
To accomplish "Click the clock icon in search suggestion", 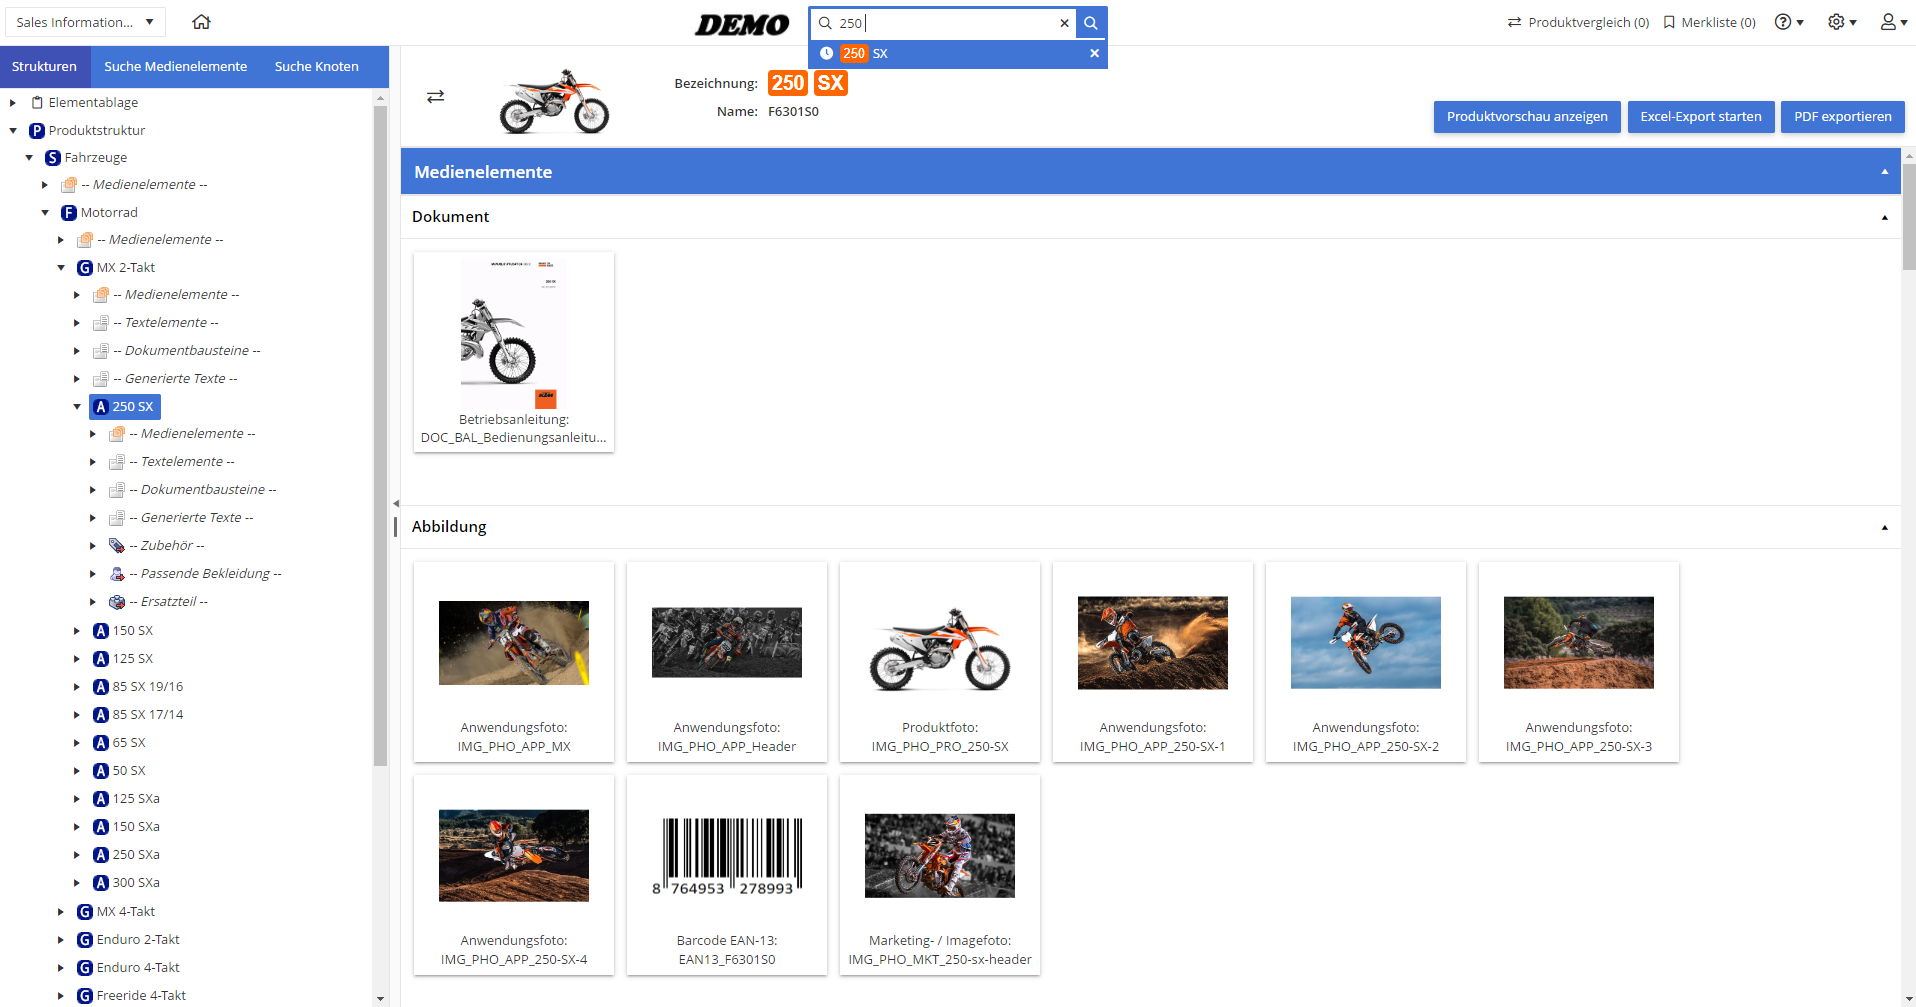I will click(x=827, y=54).
